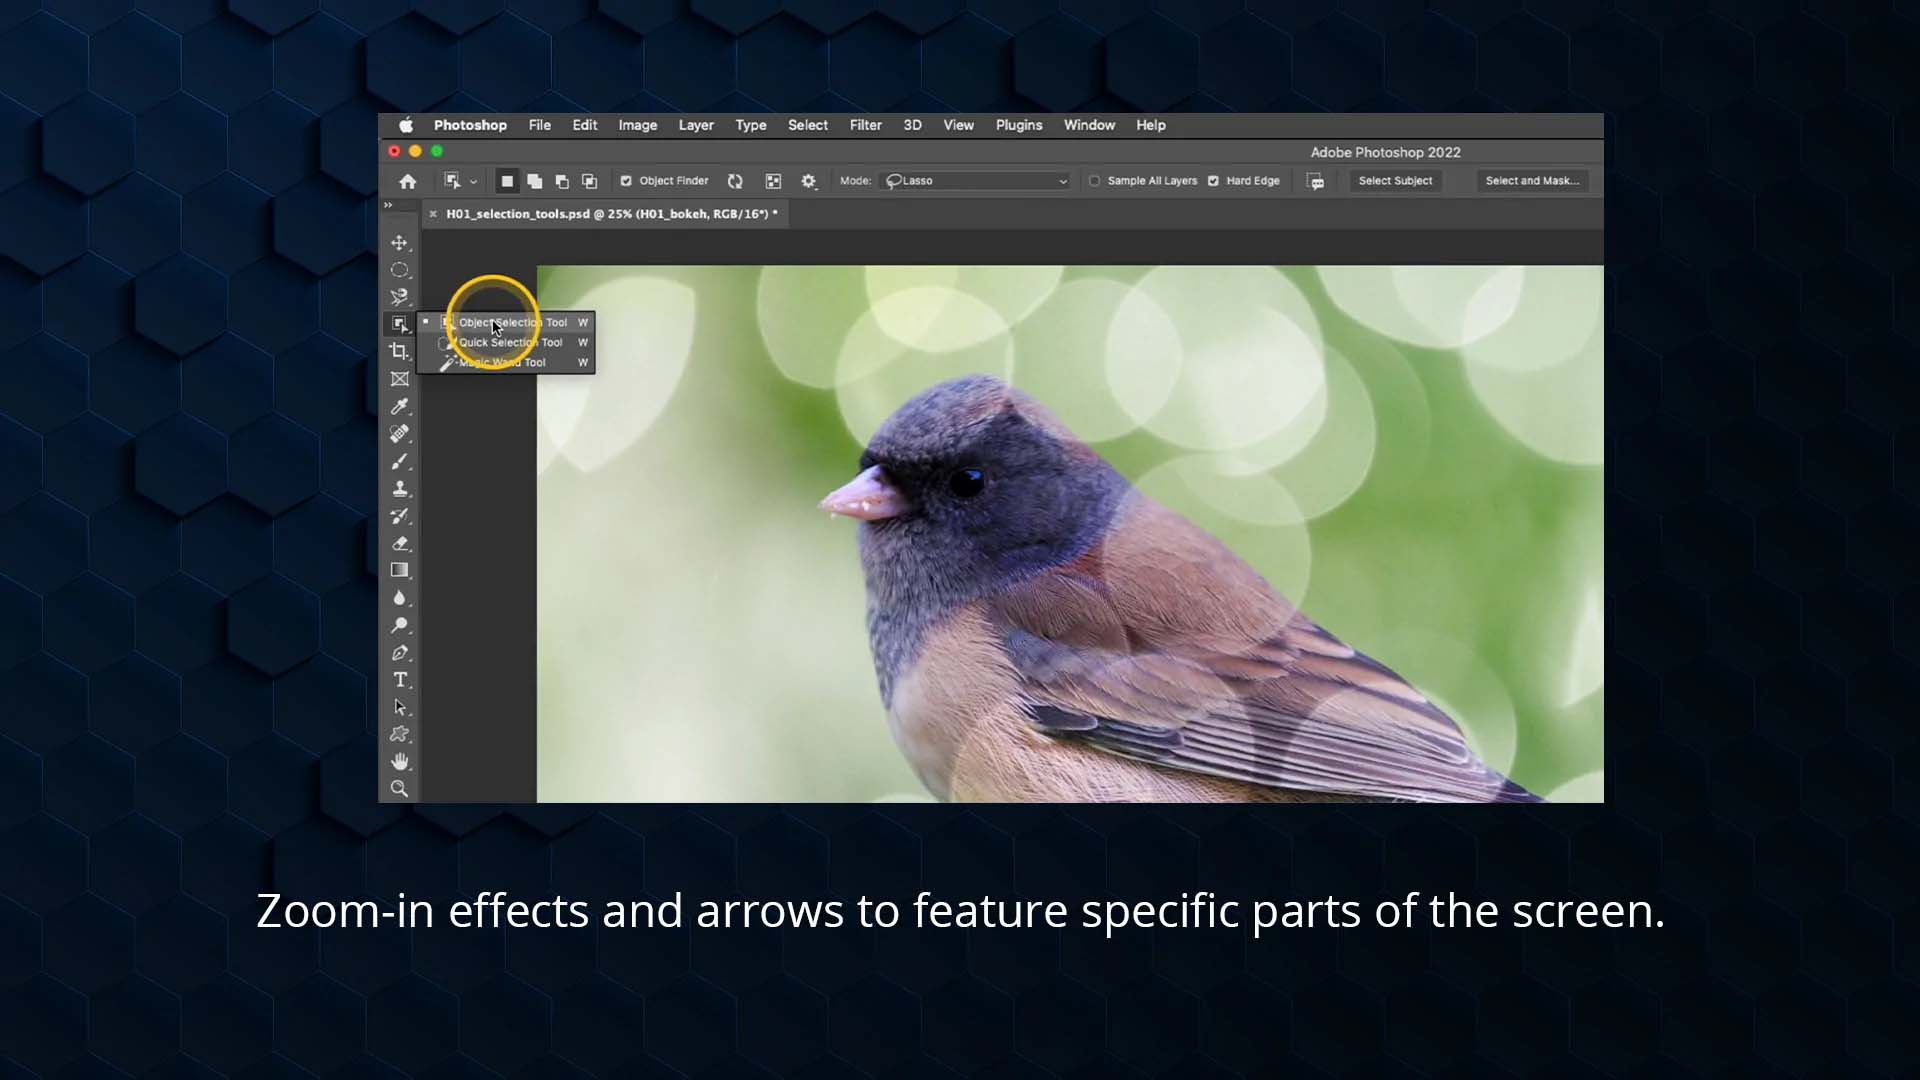Click the refresh Object Finder icon

click(735, 181)
